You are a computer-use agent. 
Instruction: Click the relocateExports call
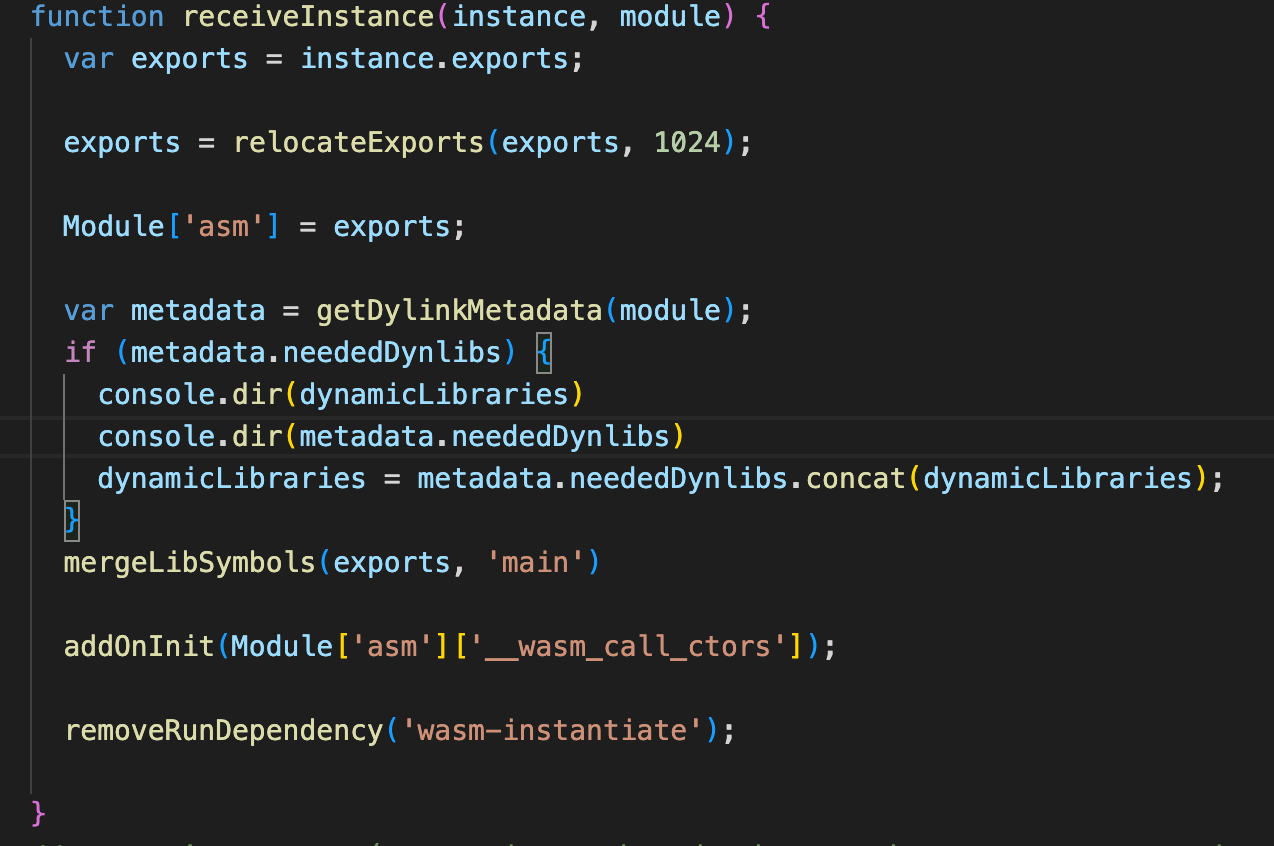pos(359,143)
